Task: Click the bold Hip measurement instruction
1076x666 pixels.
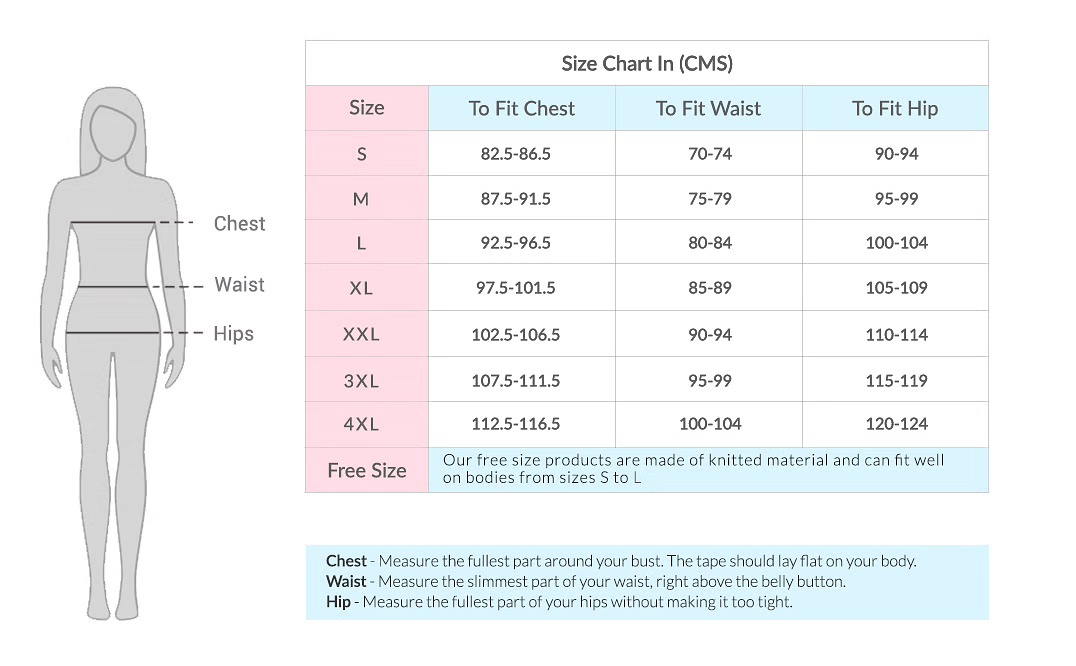Action: pos(338,602)
